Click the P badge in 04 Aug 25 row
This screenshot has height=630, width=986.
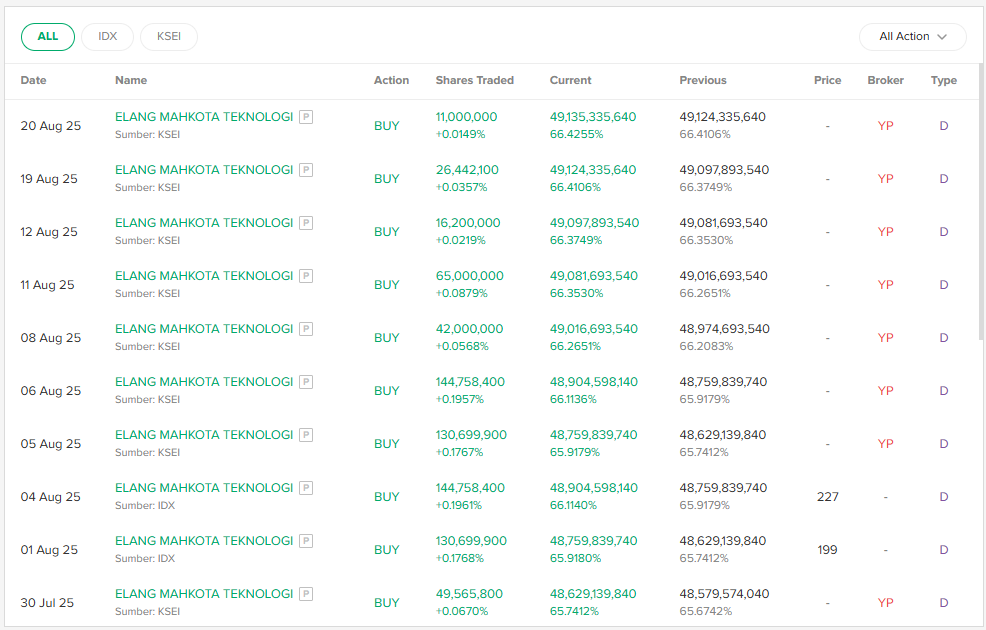tap(306, 488)
